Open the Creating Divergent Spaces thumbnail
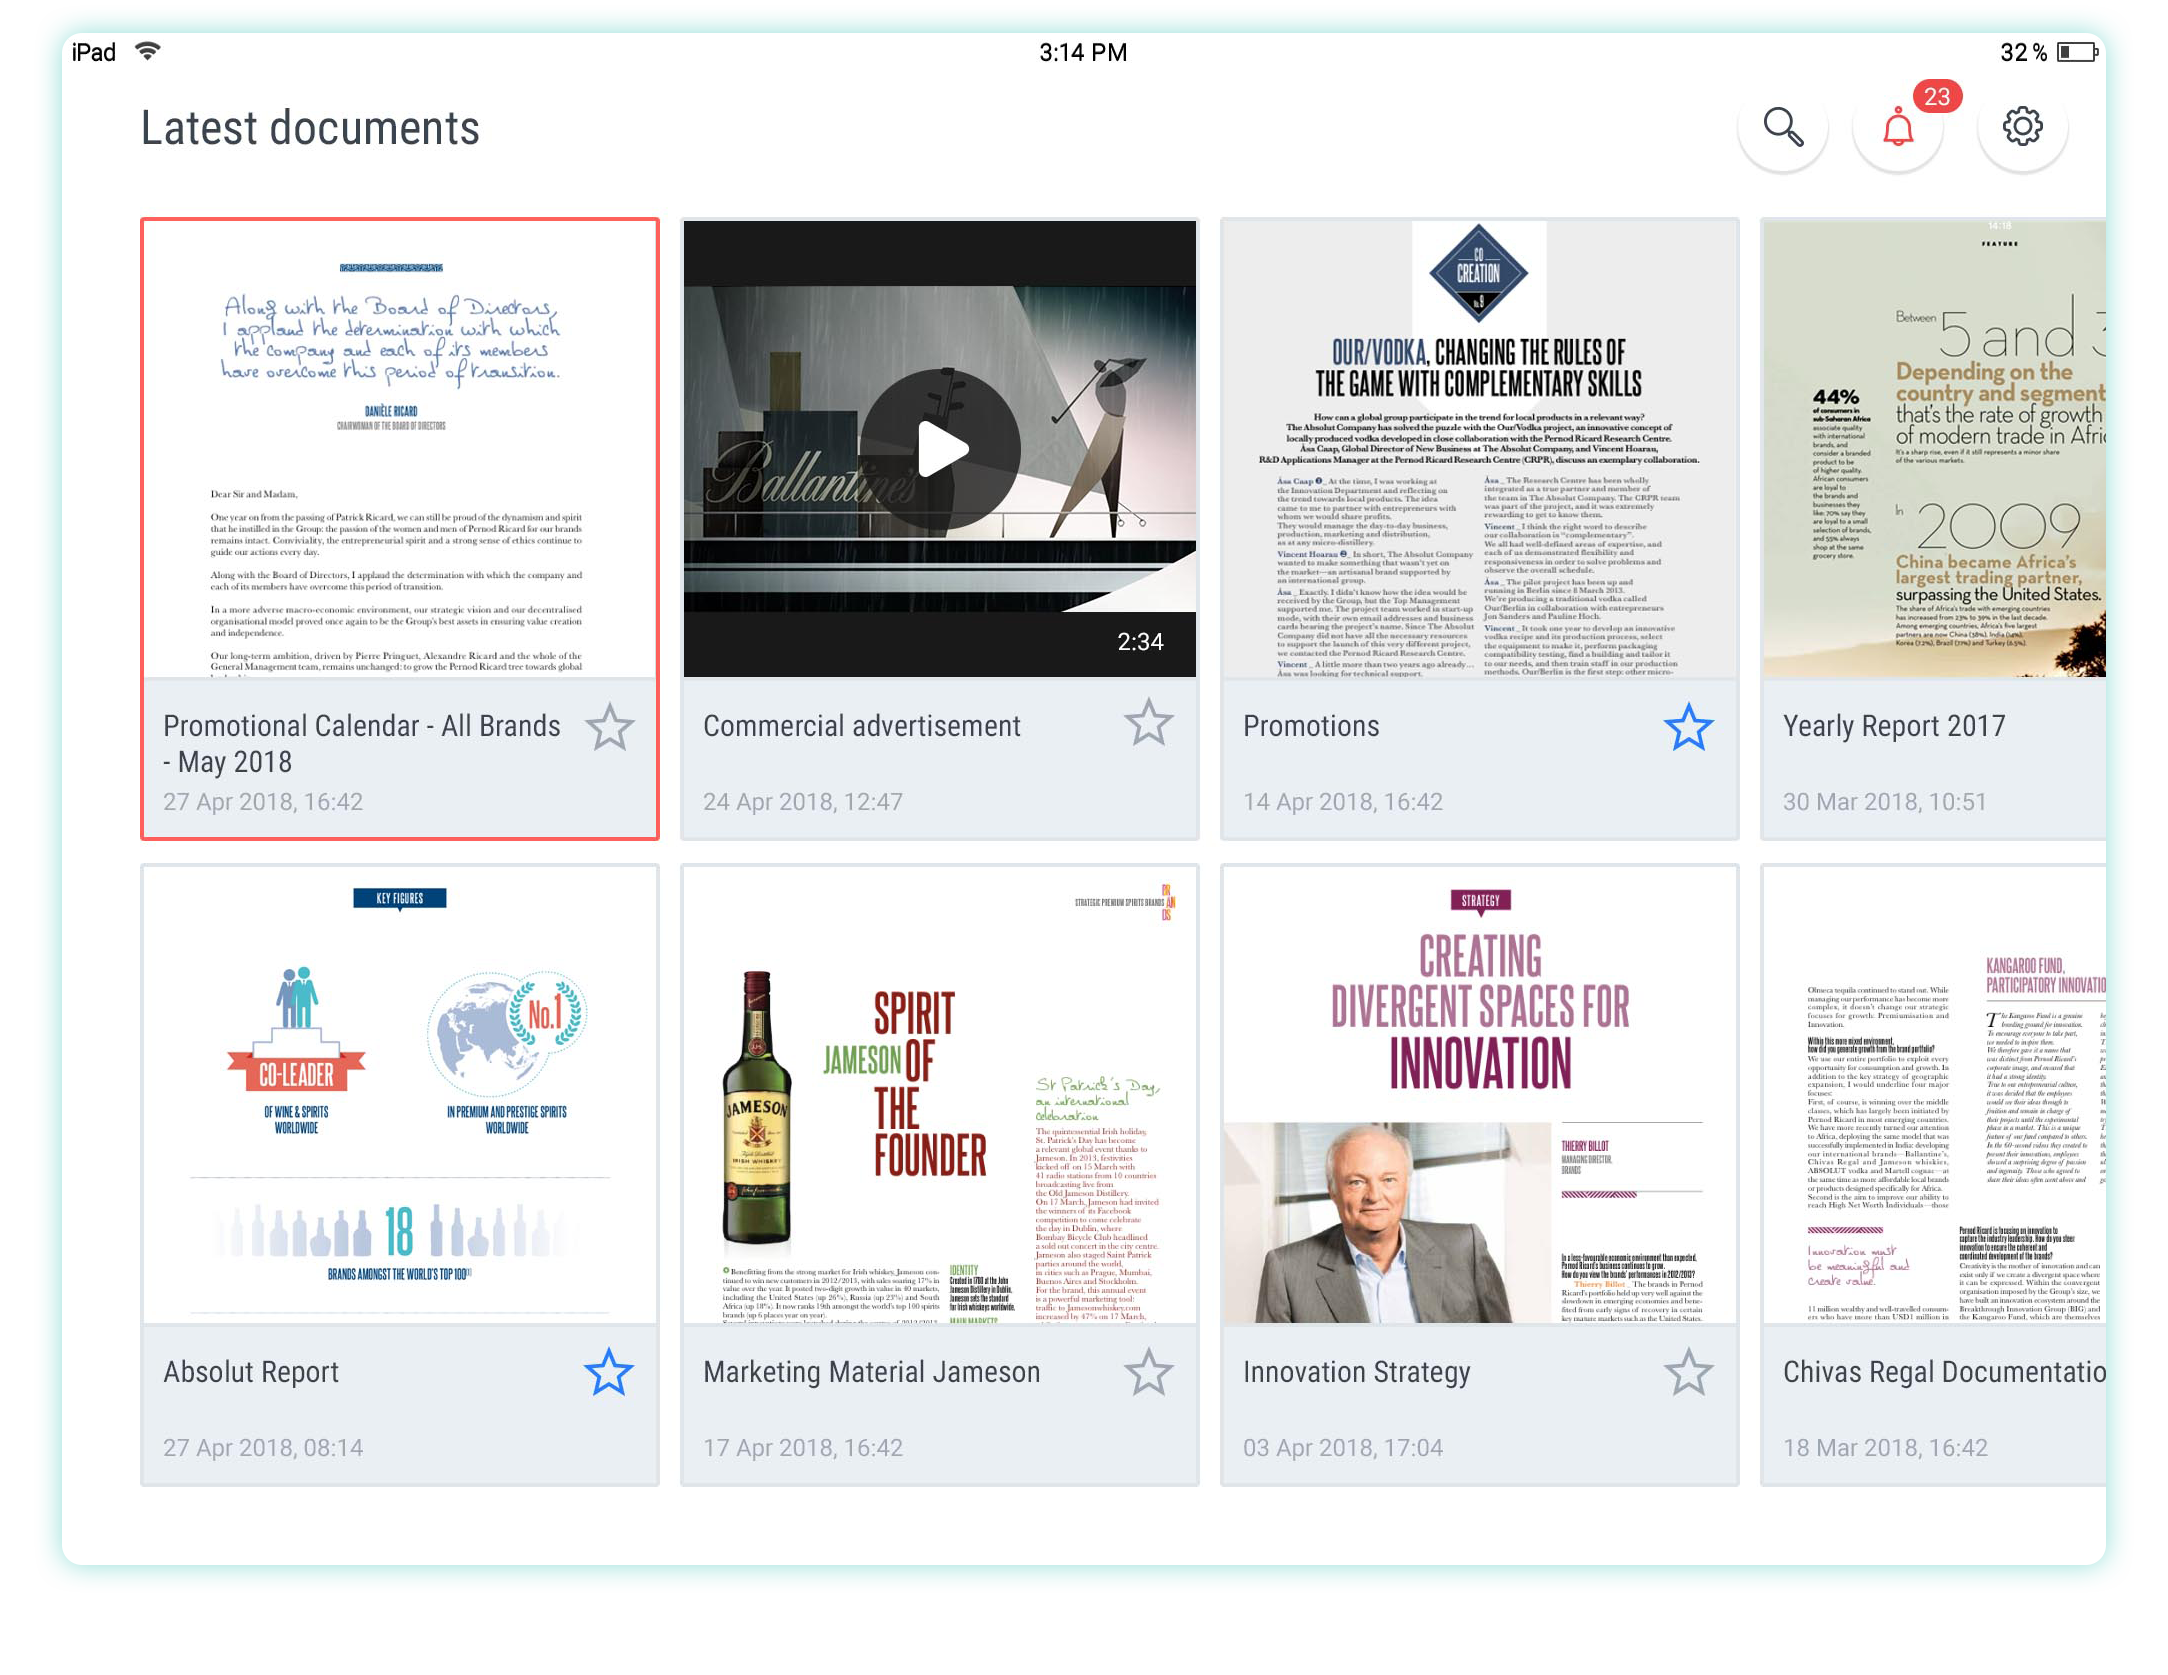 [x=1479, y=1095]
